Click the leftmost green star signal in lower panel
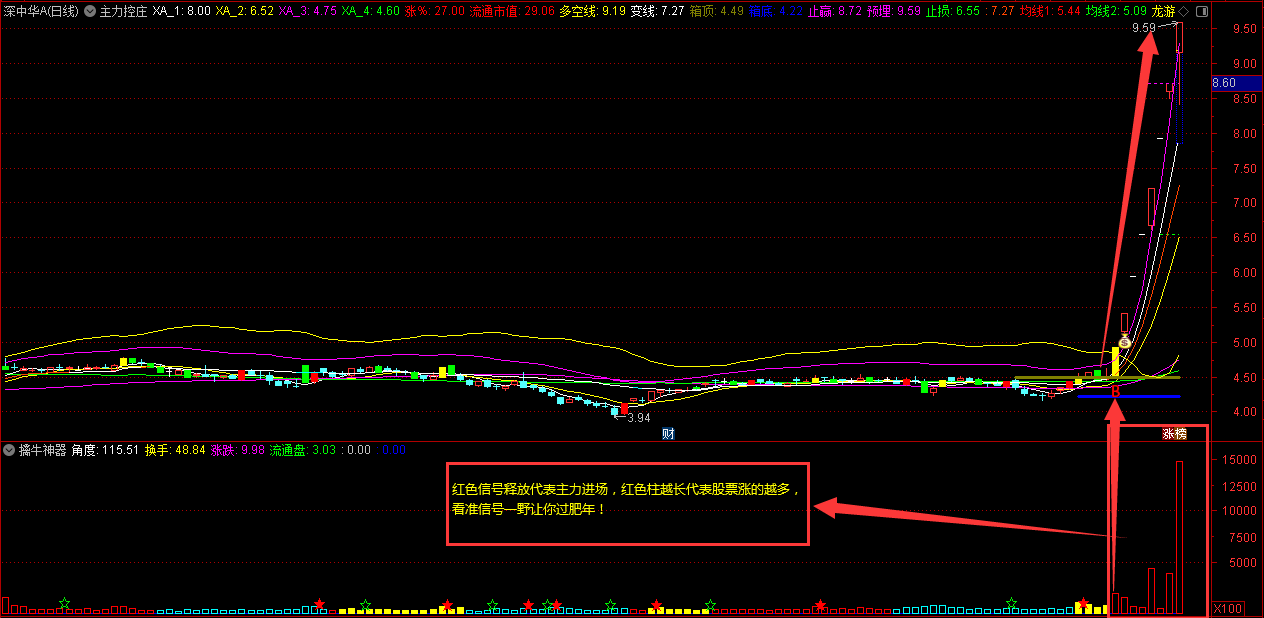 (64, 604)
